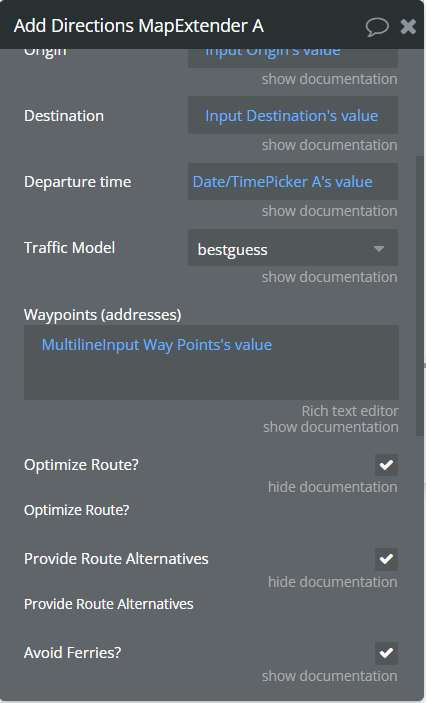Hide documentation for Provide Route Alternatives
The image size is (426, 703).
click(332, 582)
